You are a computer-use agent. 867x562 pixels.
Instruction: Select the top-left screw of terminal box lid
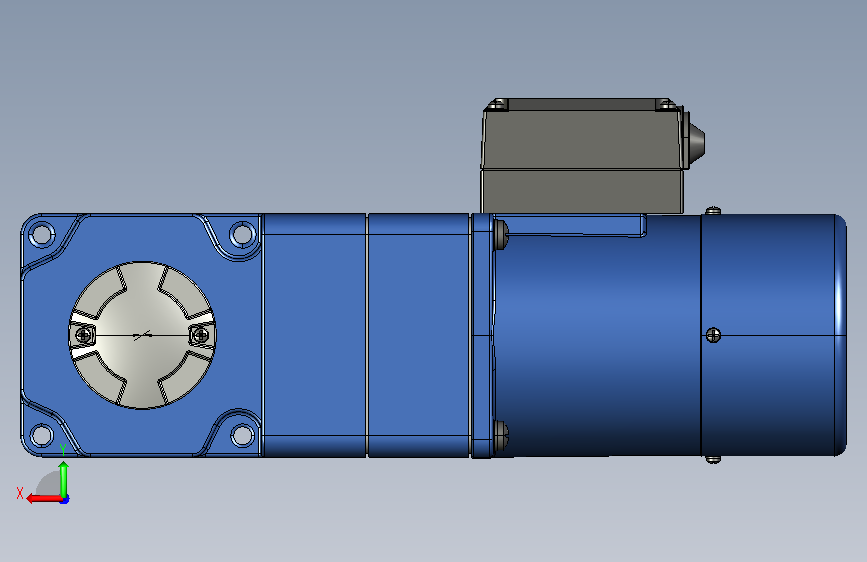click(x=498, y=103)
